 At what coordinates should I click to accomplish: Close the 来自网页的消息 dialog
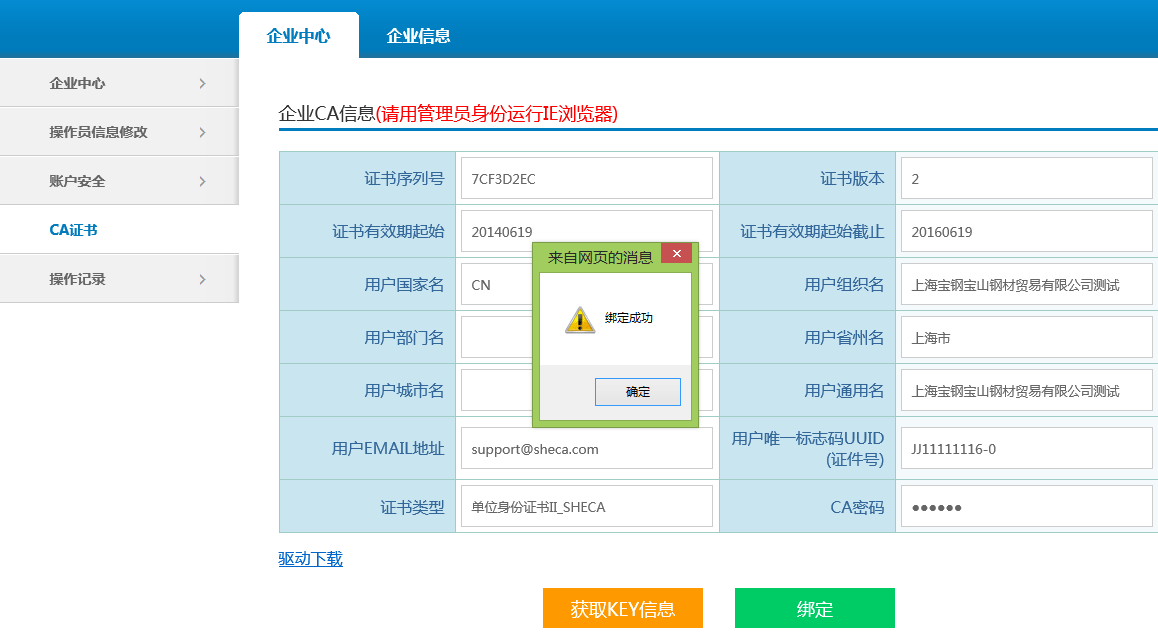(x=676, y=255)
